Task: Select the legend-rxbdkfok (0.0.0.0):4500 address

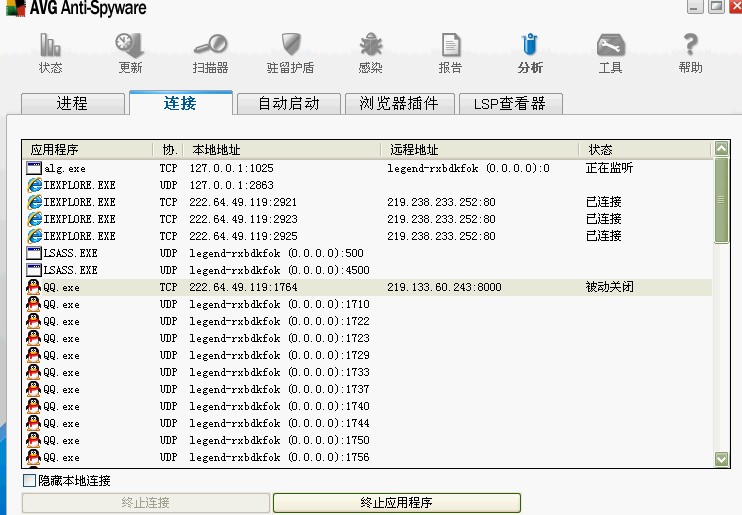Action: (279, 270)
